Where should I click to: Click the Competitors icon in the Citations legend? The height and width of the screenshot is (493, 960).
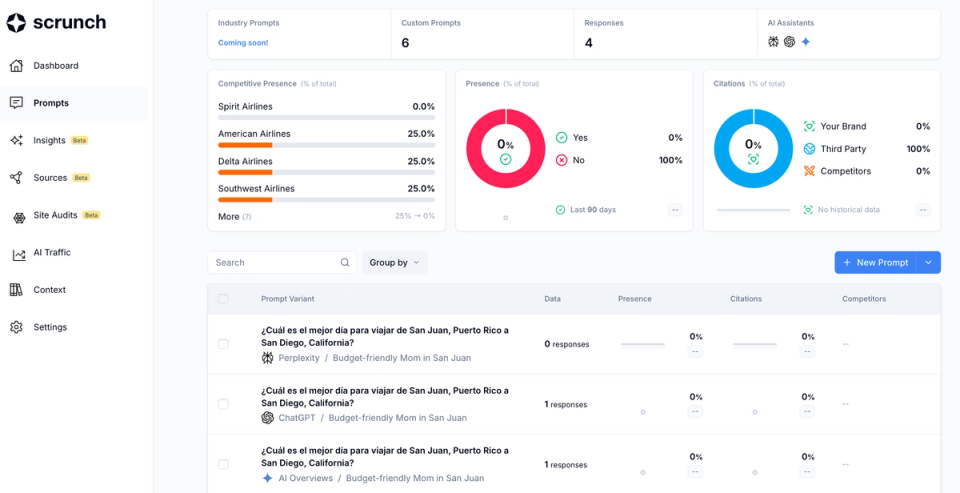pyautogui.click(x=809, y=171)
